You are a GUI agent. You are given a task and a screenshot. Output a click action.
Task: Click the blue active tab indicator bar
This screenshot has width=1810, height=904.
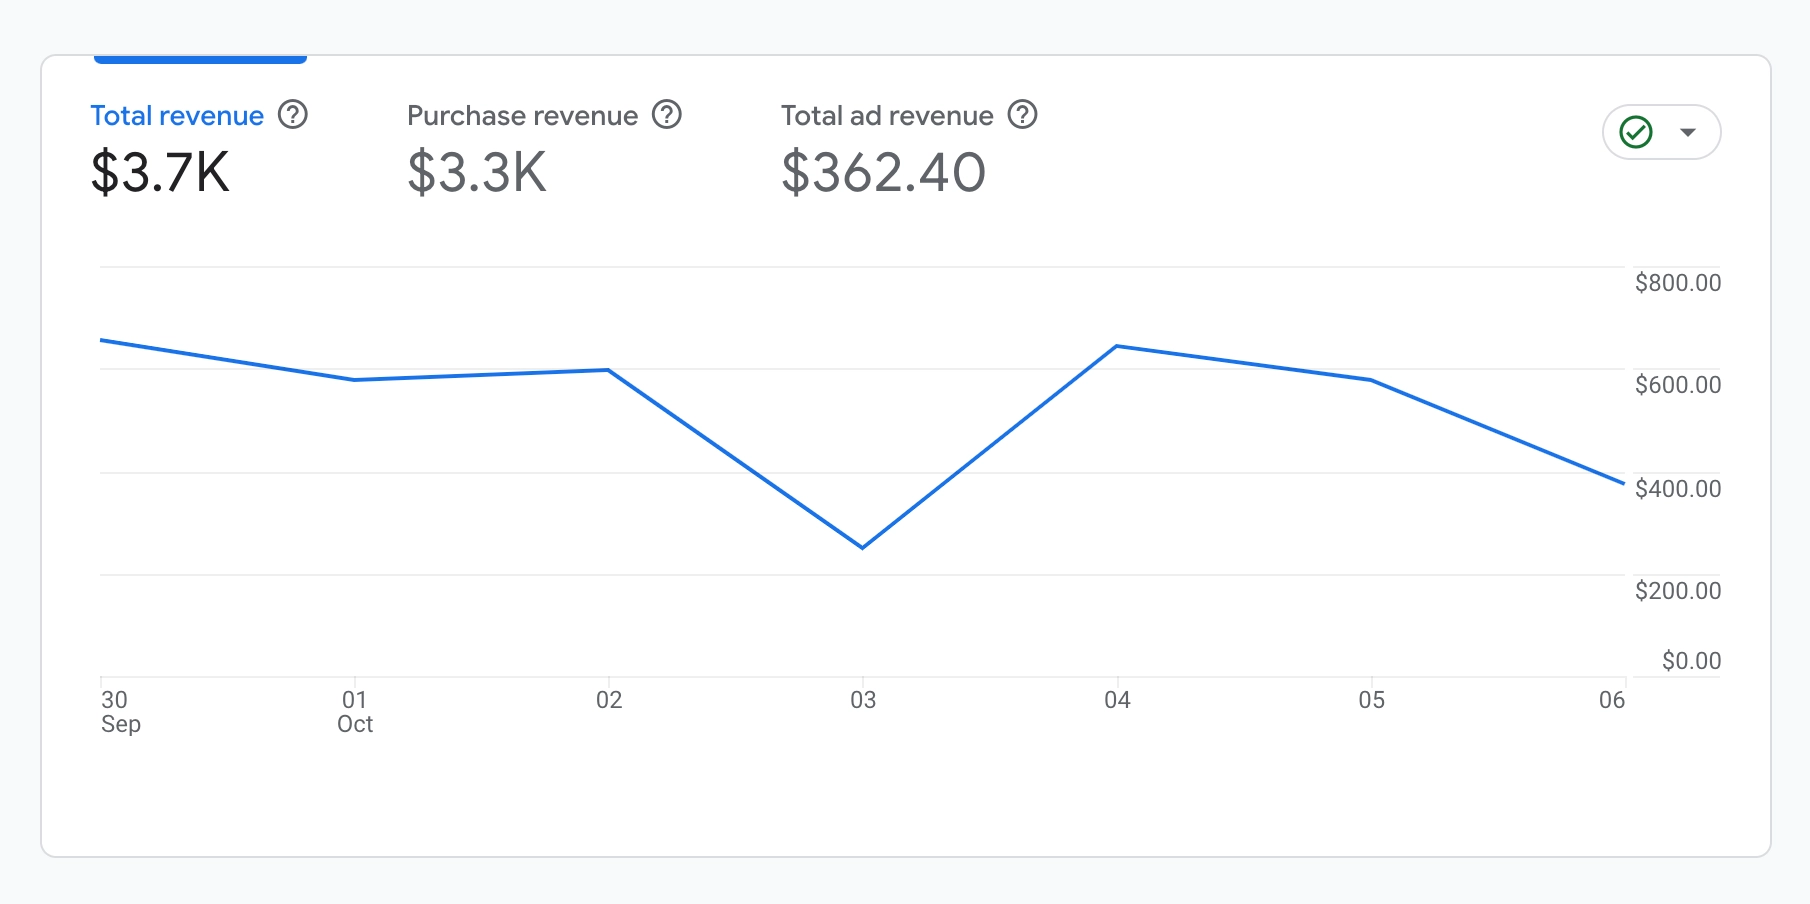click(200, 60)
